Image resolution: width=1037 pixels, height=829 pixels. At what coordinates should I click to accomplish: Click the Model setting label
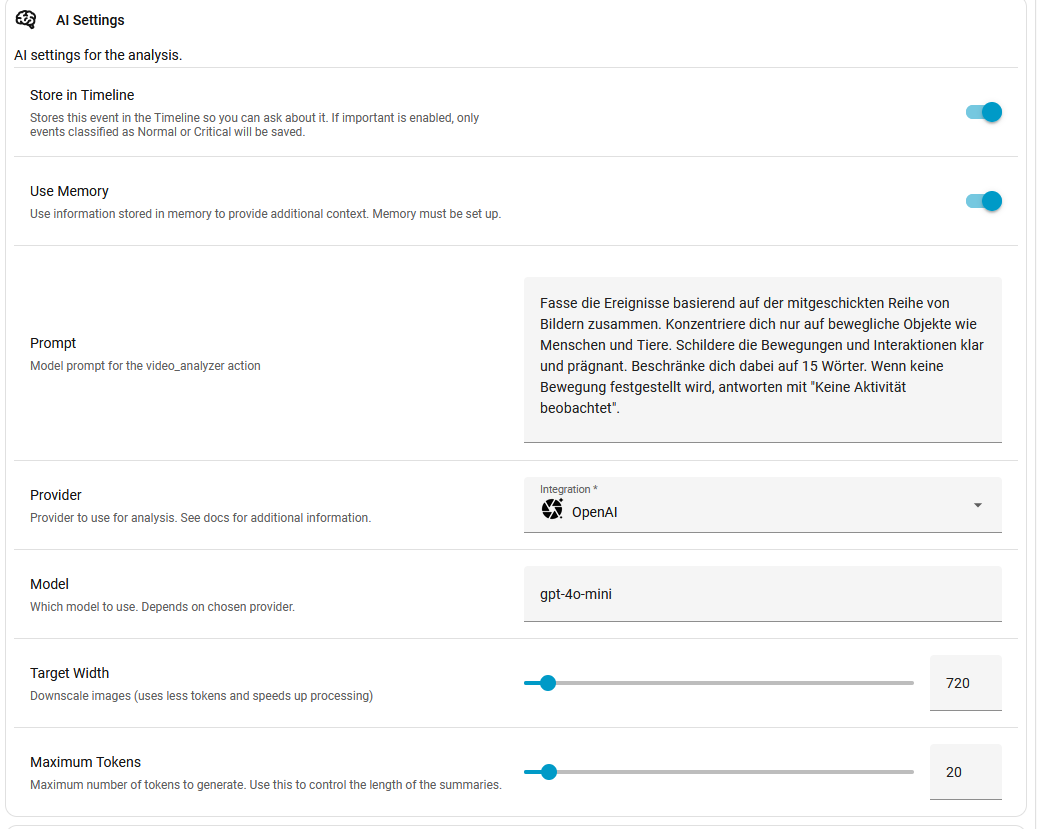50,584
